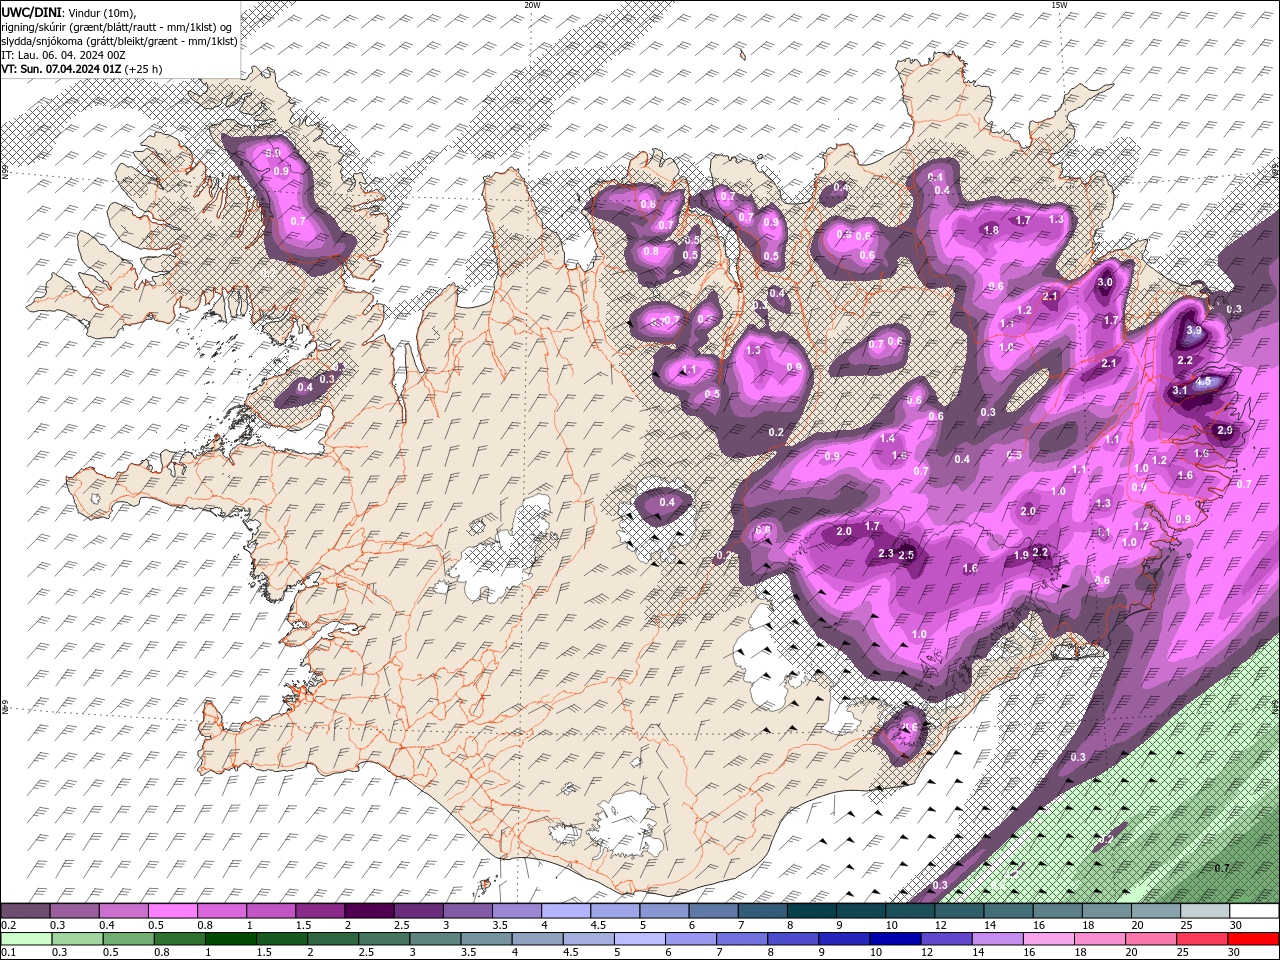
Task: Click the valid time line 'VT: Sun. 07.04.2024 01Z'
Action: point(61,69)
